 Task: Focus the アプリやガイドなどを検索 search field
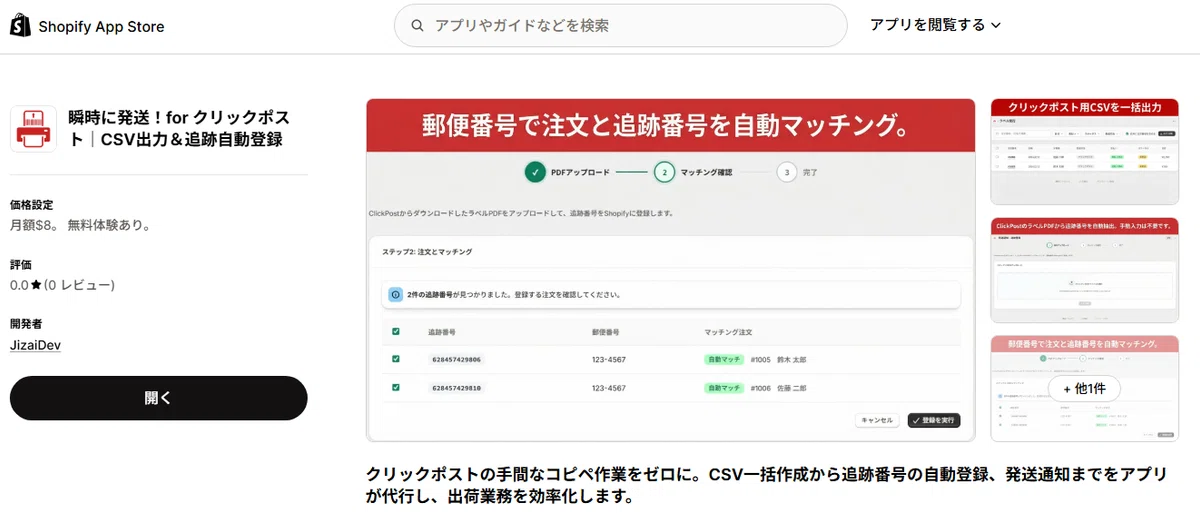click(x=621, y=25)
